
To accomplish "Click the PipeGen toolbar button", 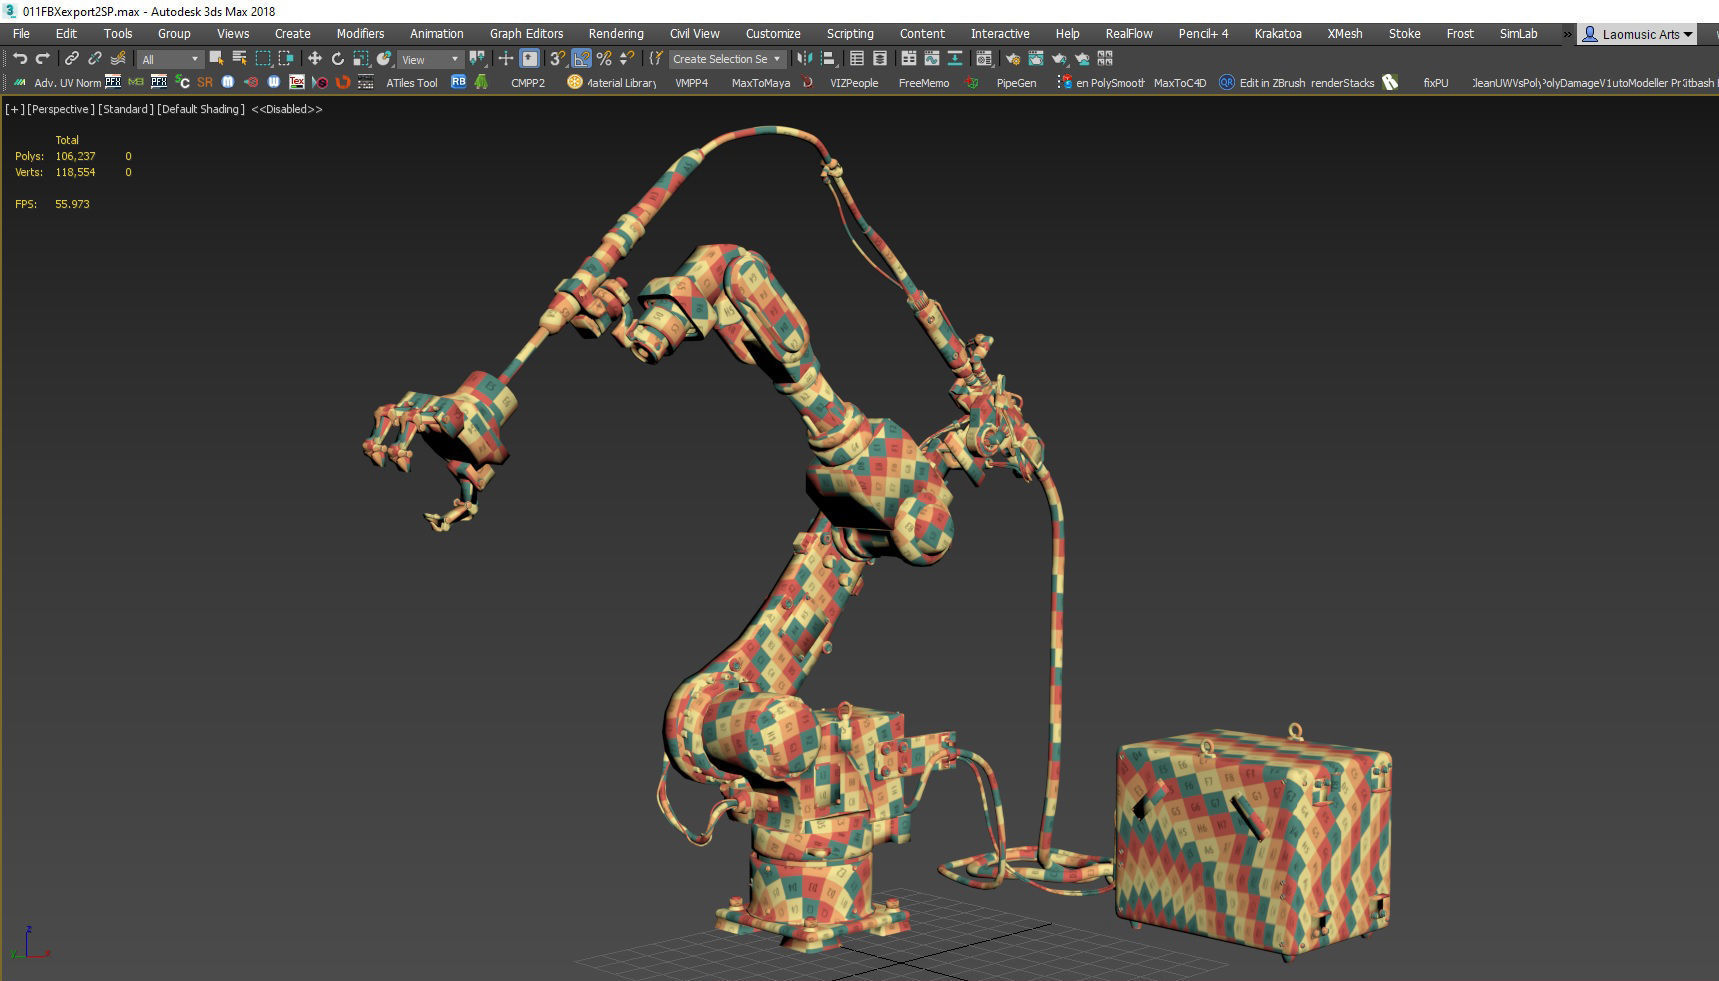I will 1016,83.
